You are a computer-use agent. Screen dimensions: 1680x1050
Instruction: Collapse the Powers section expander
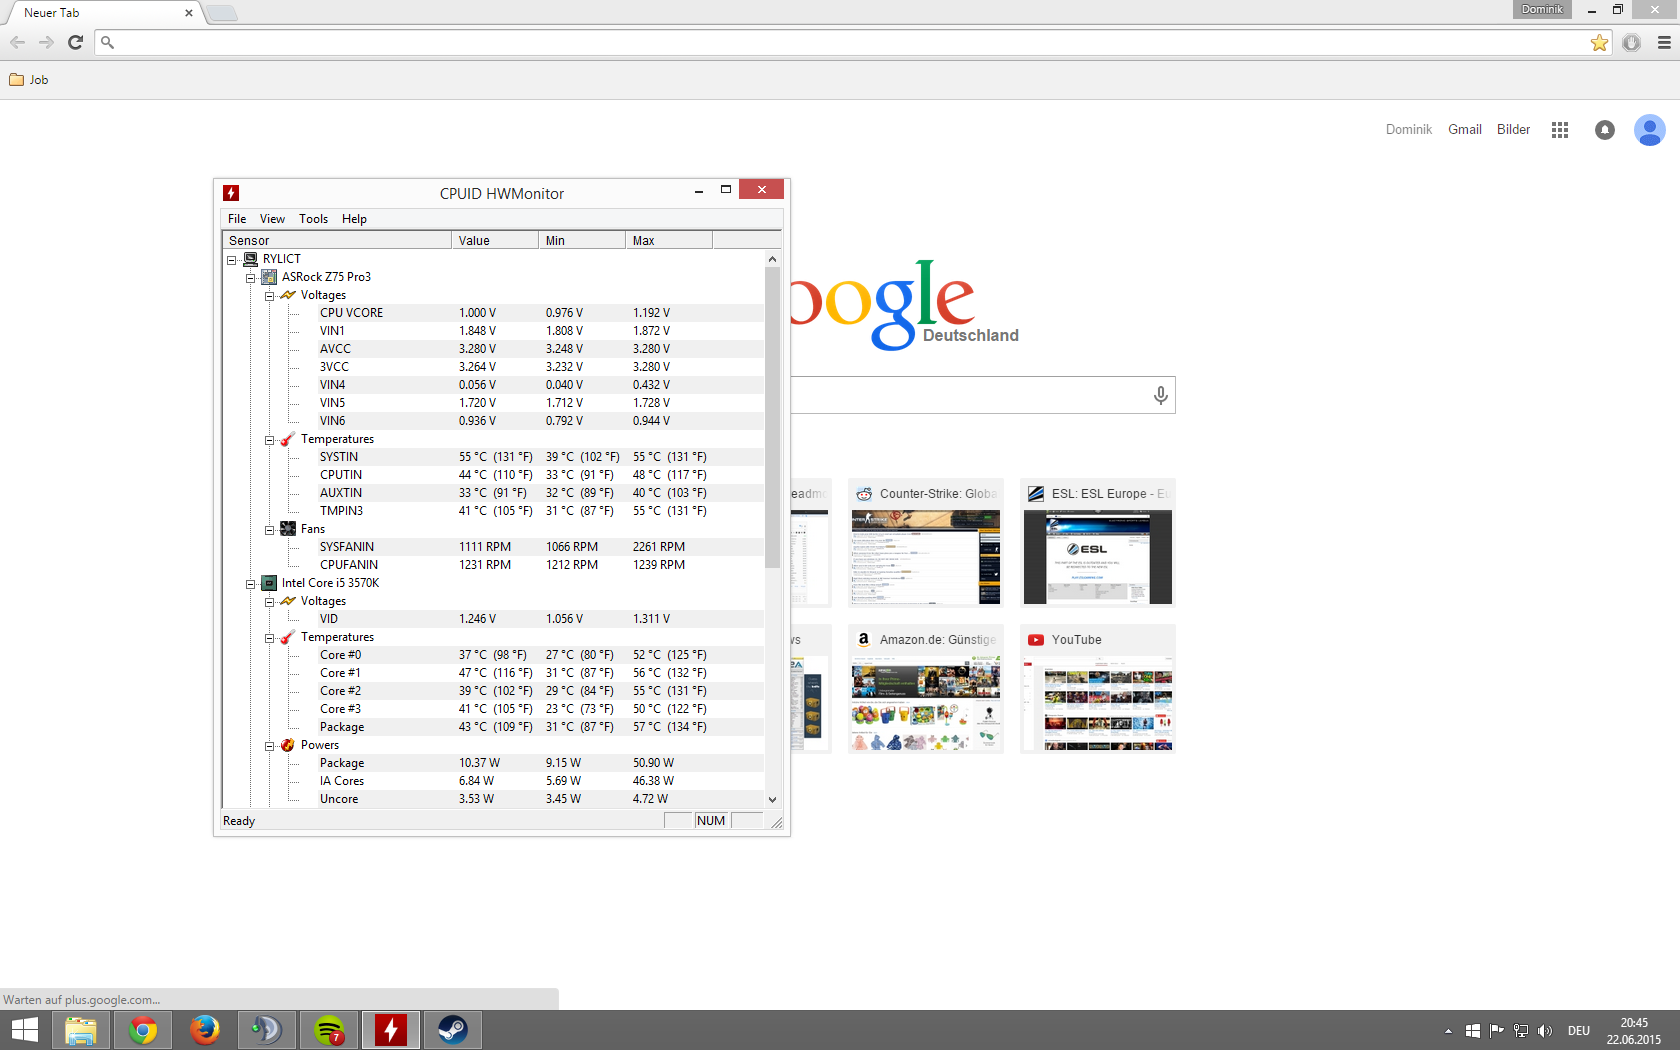pyautogui.click(x=269, y=746)
